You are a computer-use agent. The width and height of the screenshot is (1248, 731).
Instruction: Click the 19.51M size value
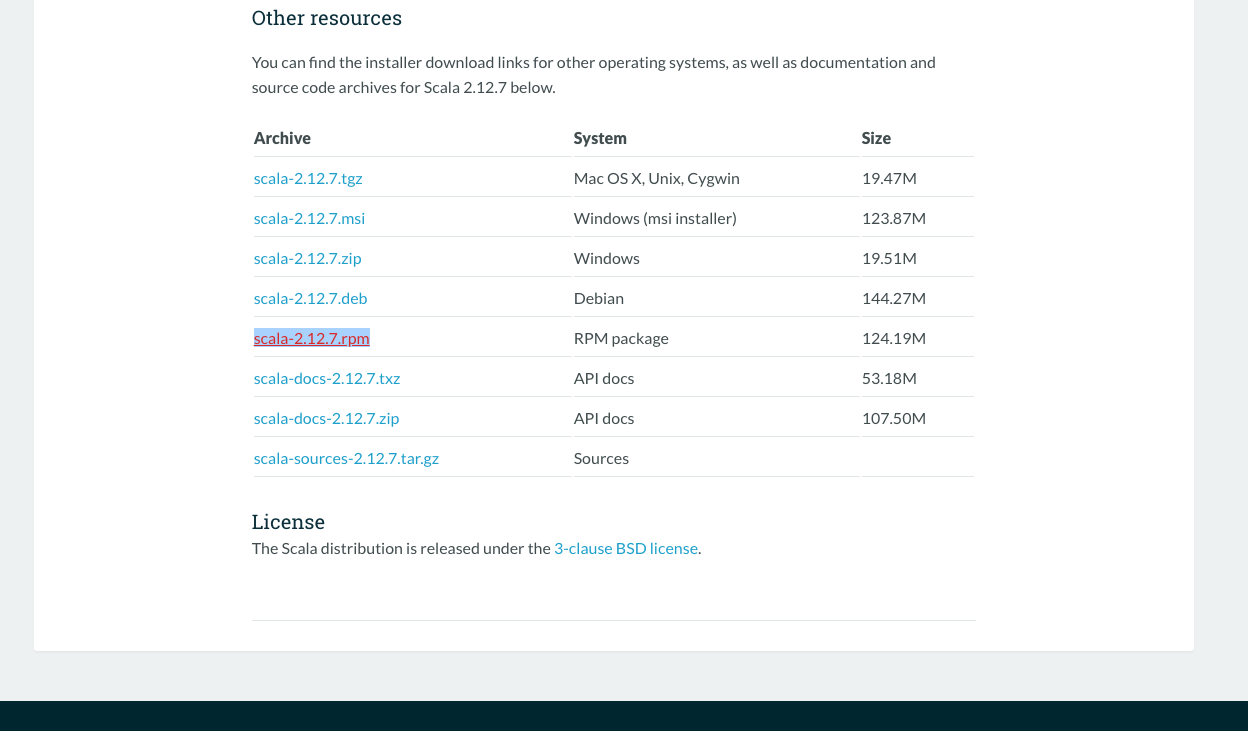tap(889, 258)
